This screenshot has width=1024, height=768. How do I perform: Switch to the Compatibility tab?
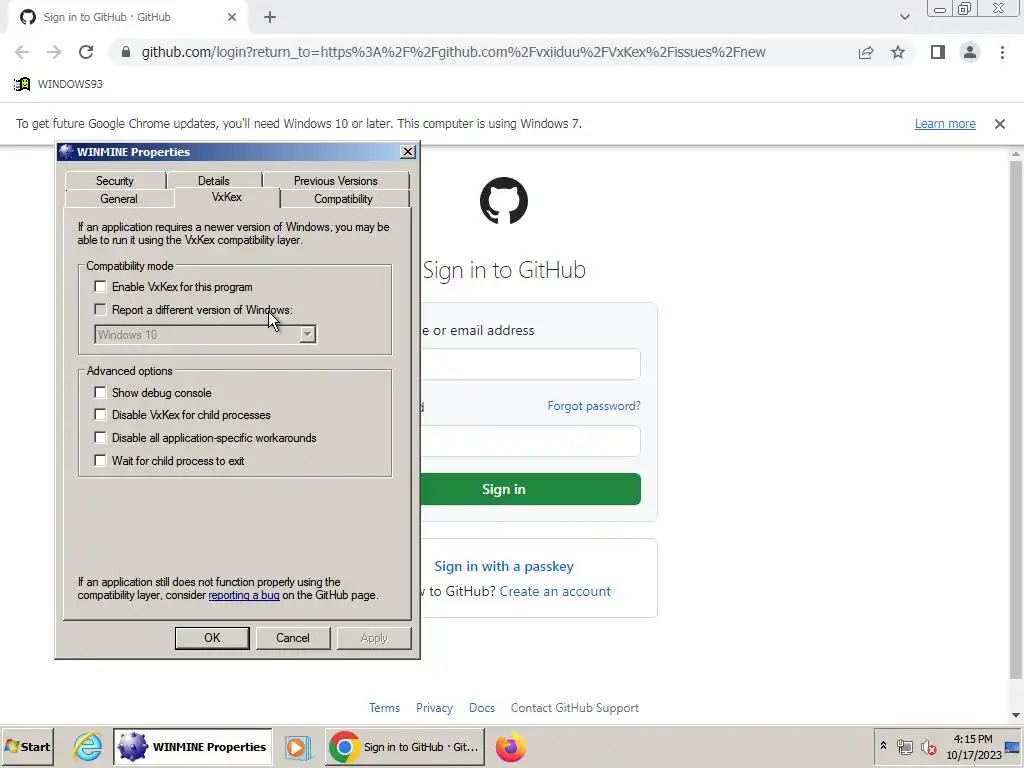coord(344,199)
